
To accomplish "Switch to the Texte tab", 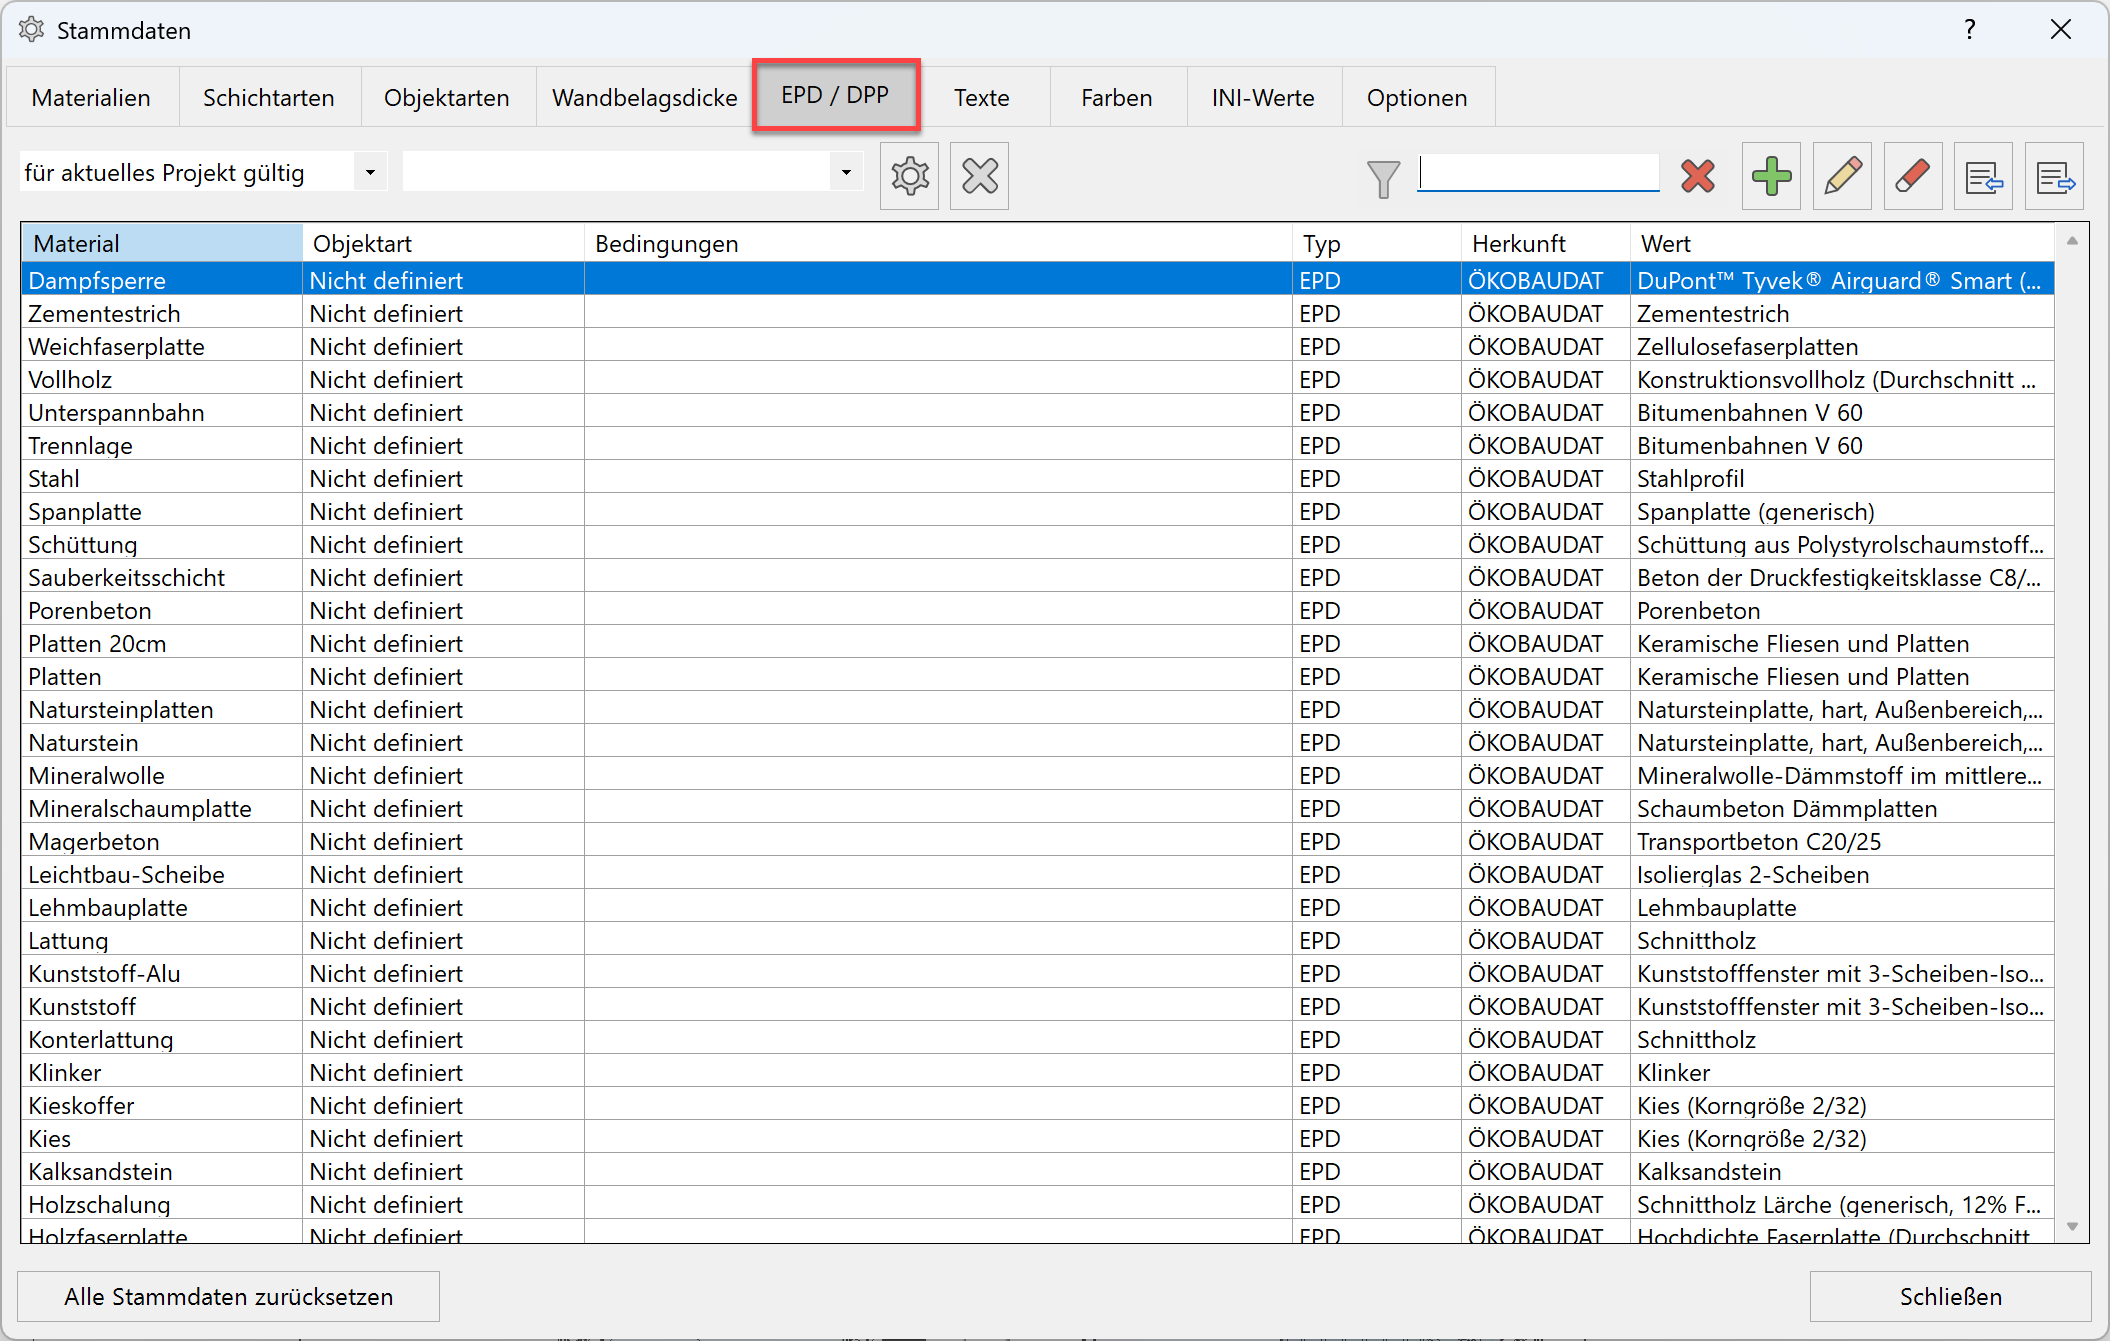I will 982,98.
